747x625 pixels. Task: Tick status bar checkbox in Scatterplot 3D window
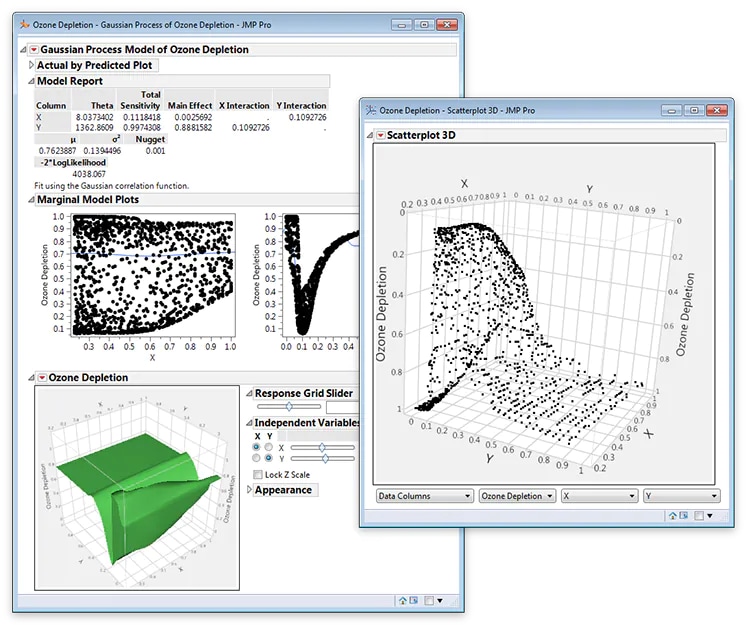click(699, 515)
